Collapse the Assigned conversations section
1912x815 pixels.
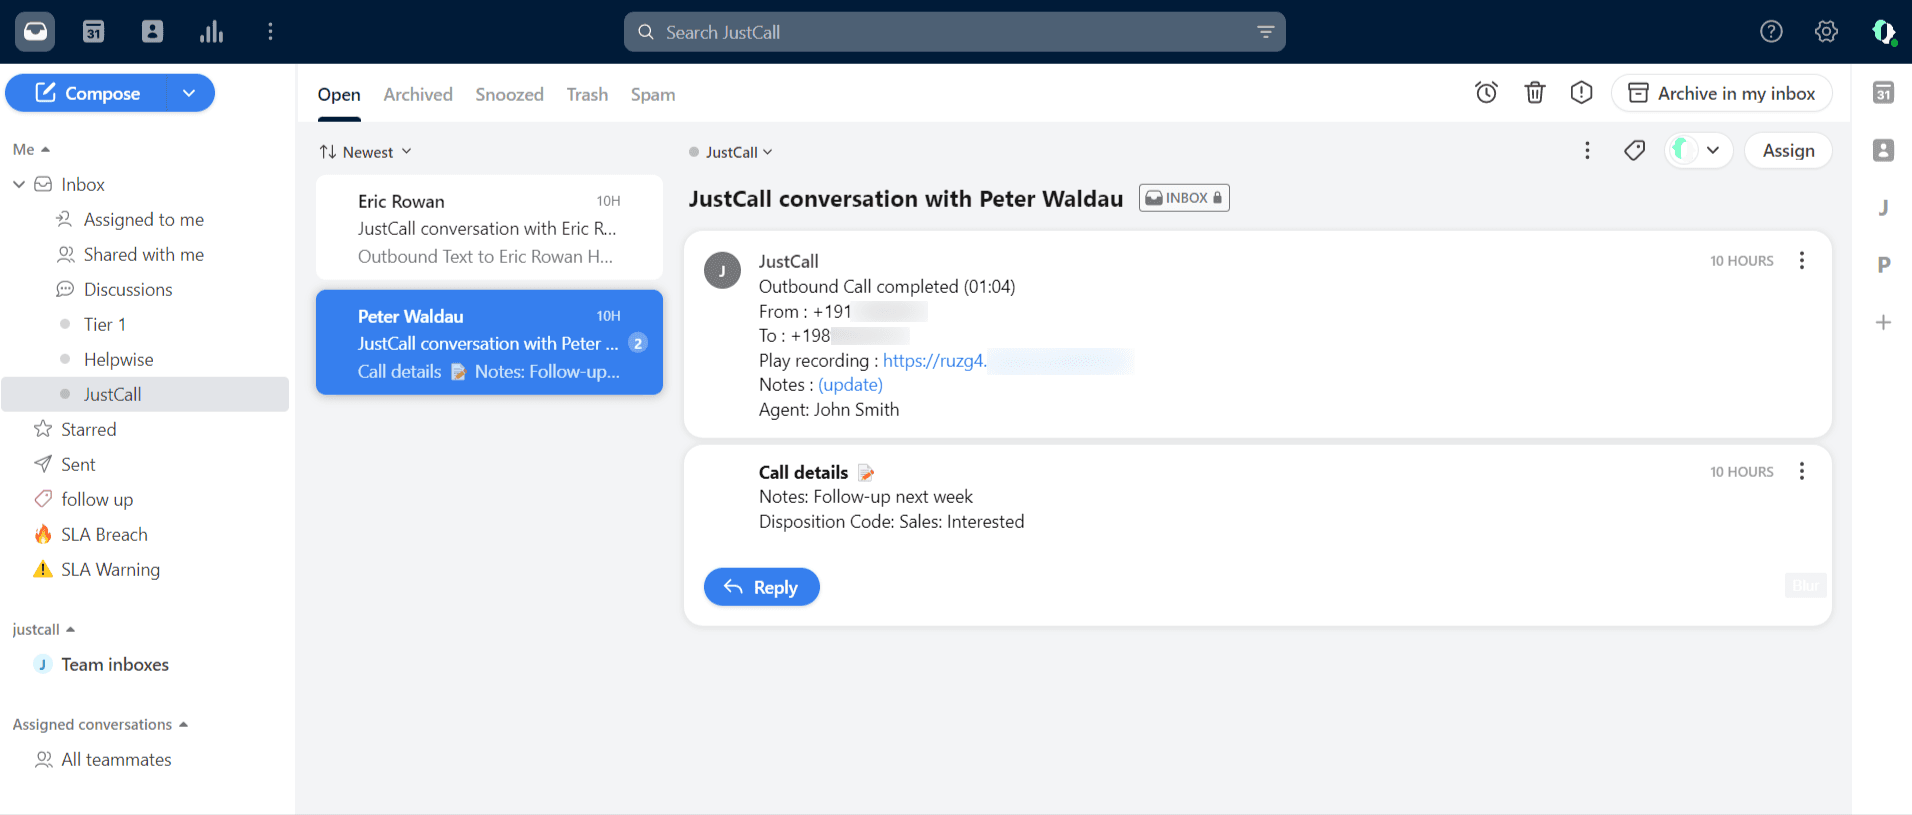[100, 724]
